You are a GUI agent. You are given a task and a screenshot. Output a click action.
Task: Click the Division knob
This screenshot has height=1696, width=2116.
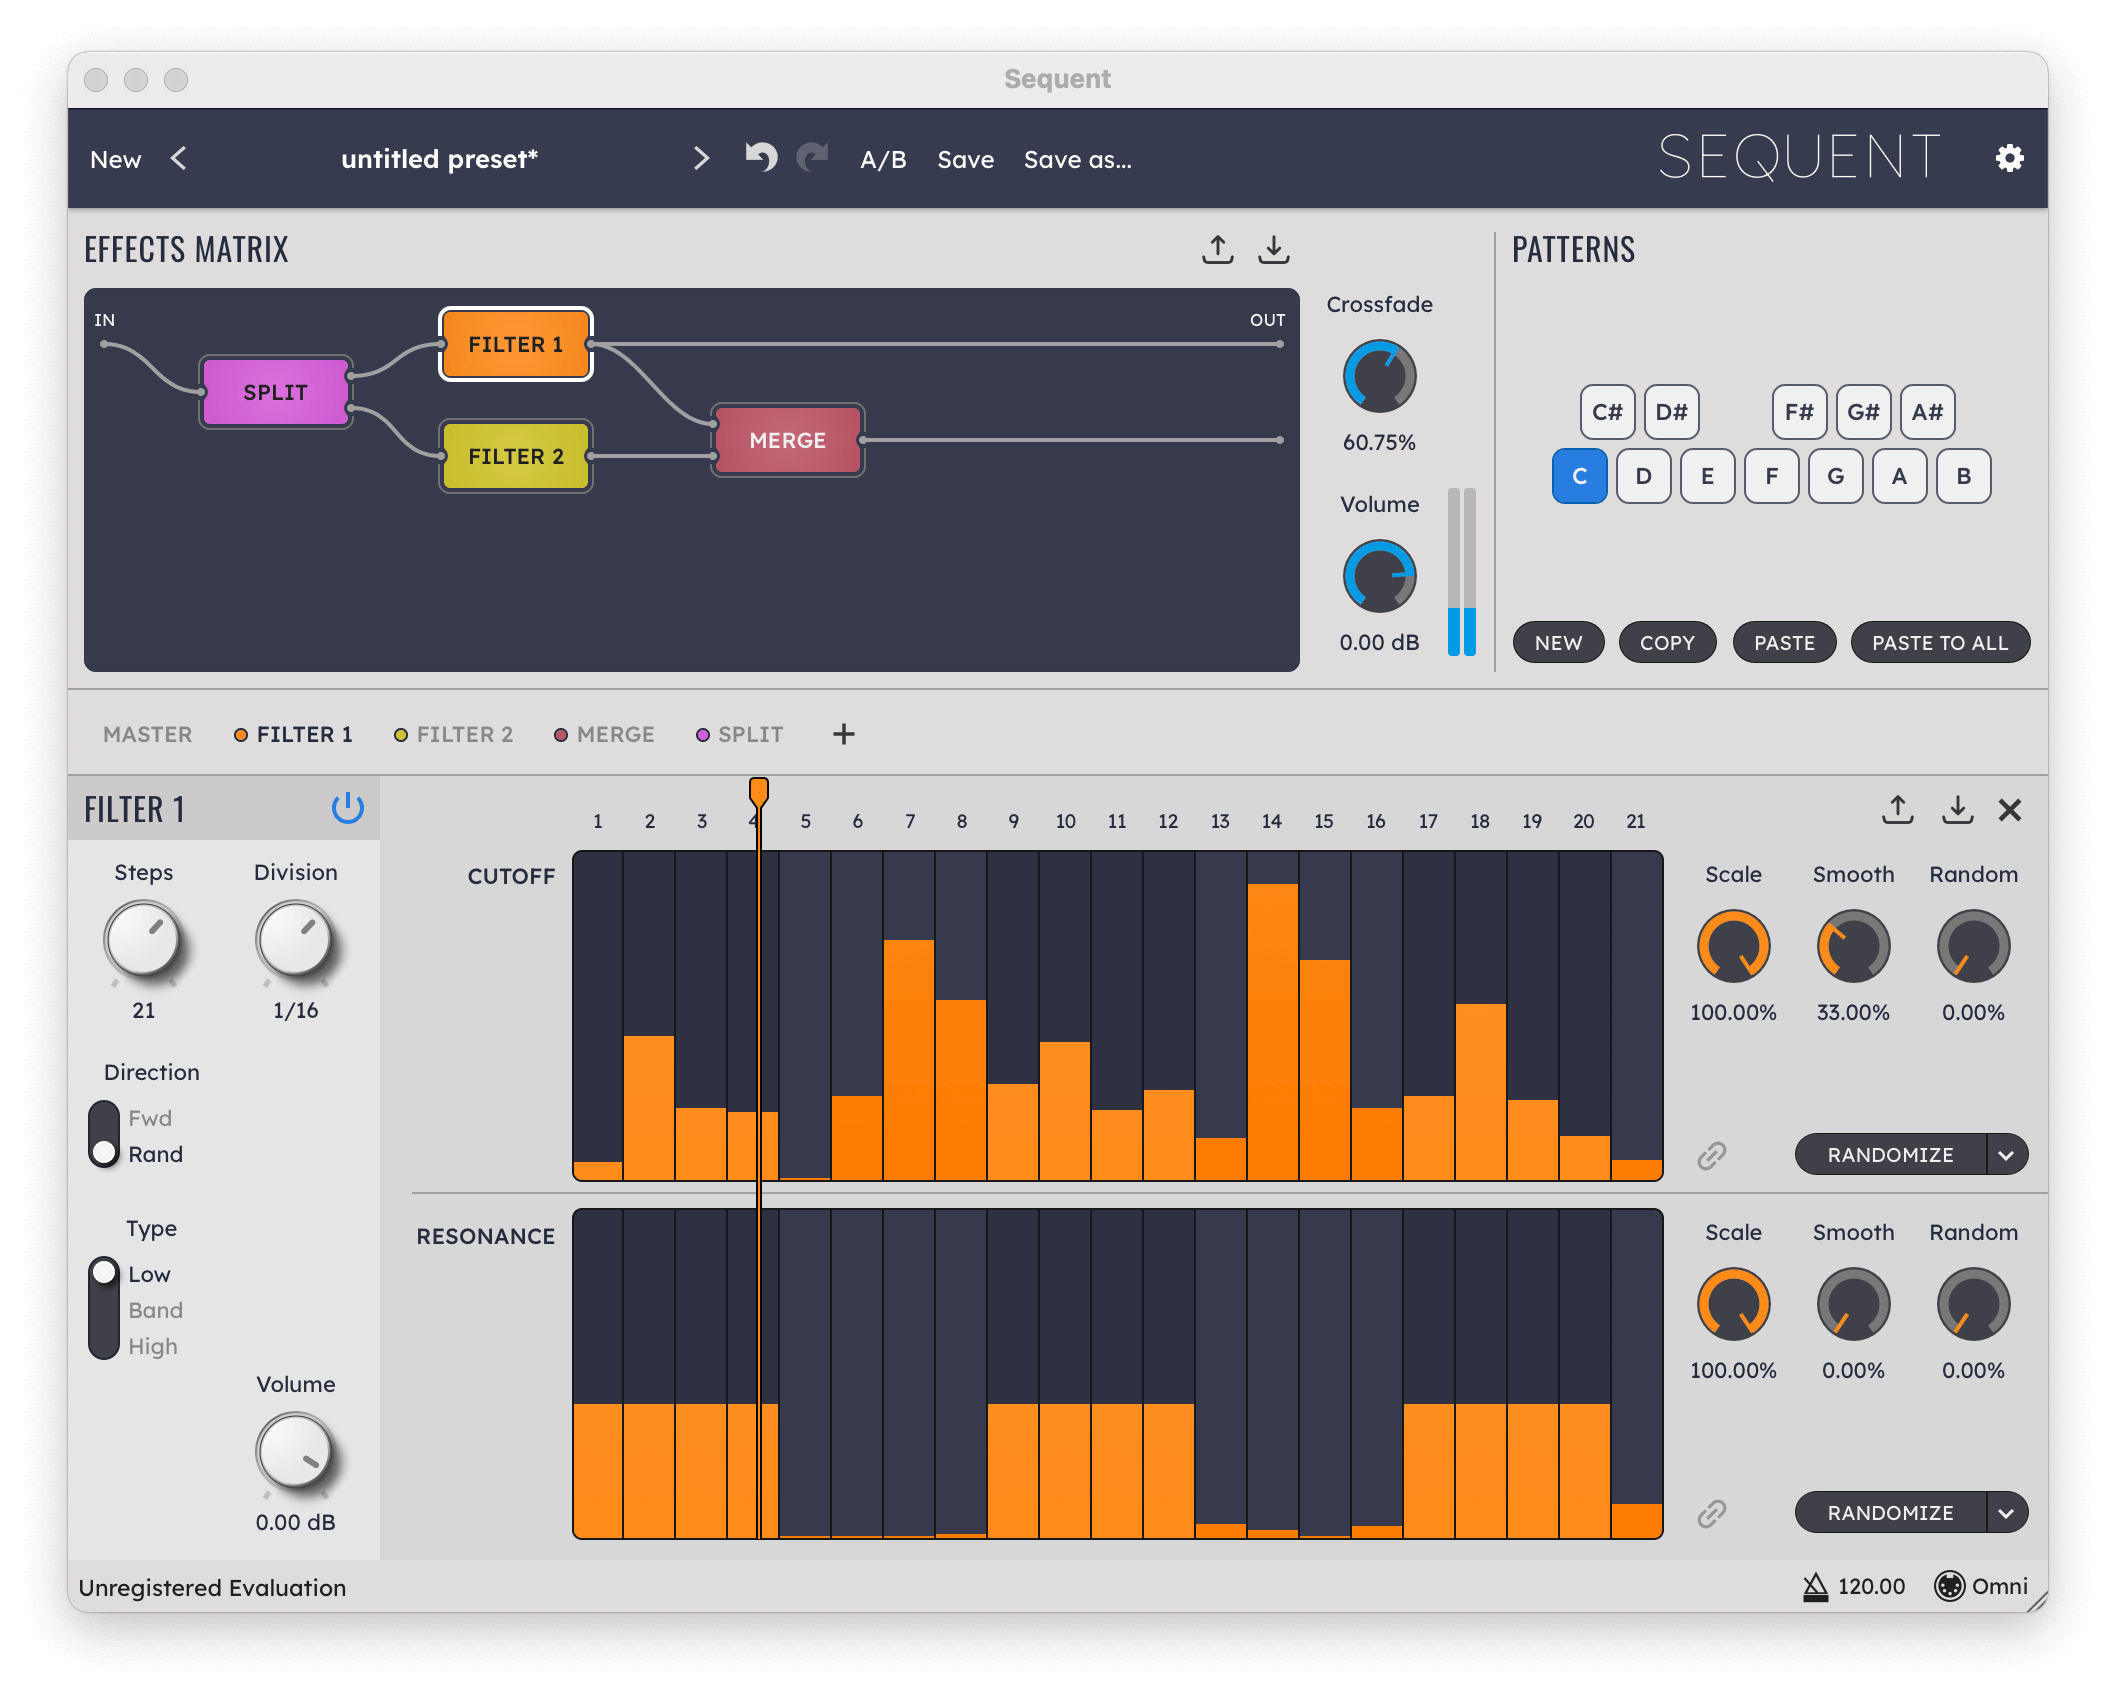pos(295,940)
